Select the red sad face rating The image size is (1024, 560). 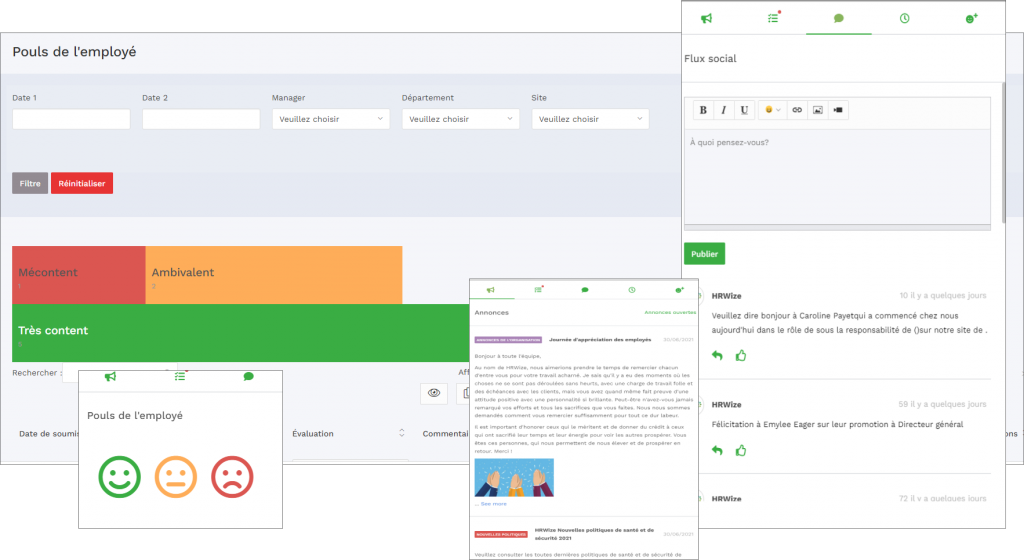coord(232,476)
